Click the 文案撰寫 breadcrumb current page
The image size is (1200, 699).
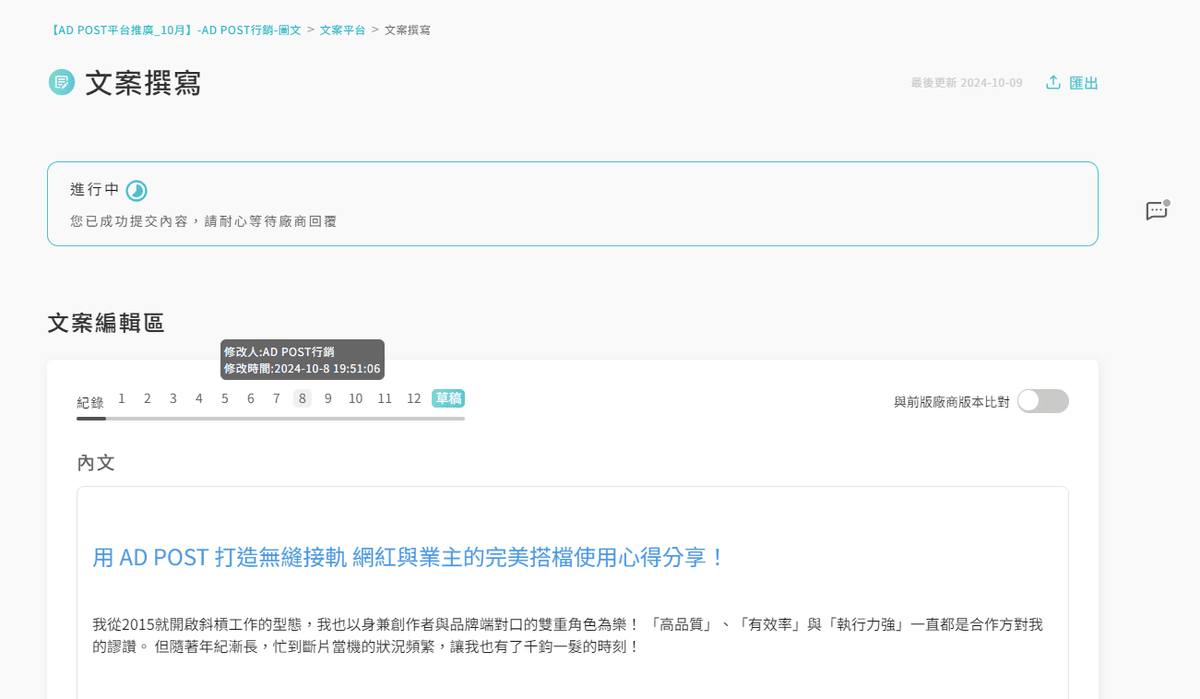pos(408,30)
